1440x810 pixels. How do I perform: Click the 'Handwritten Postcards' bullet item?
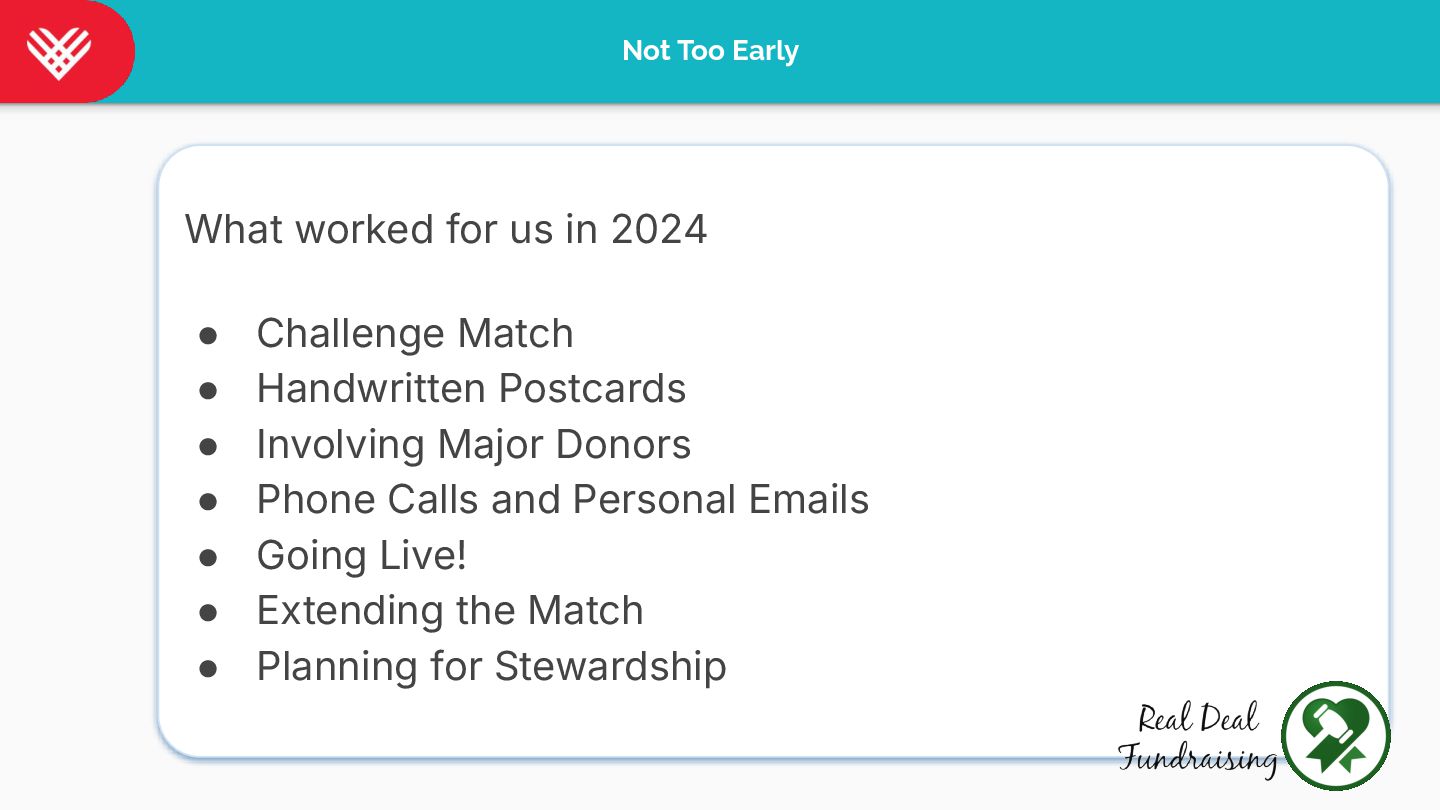pos(471,388)
